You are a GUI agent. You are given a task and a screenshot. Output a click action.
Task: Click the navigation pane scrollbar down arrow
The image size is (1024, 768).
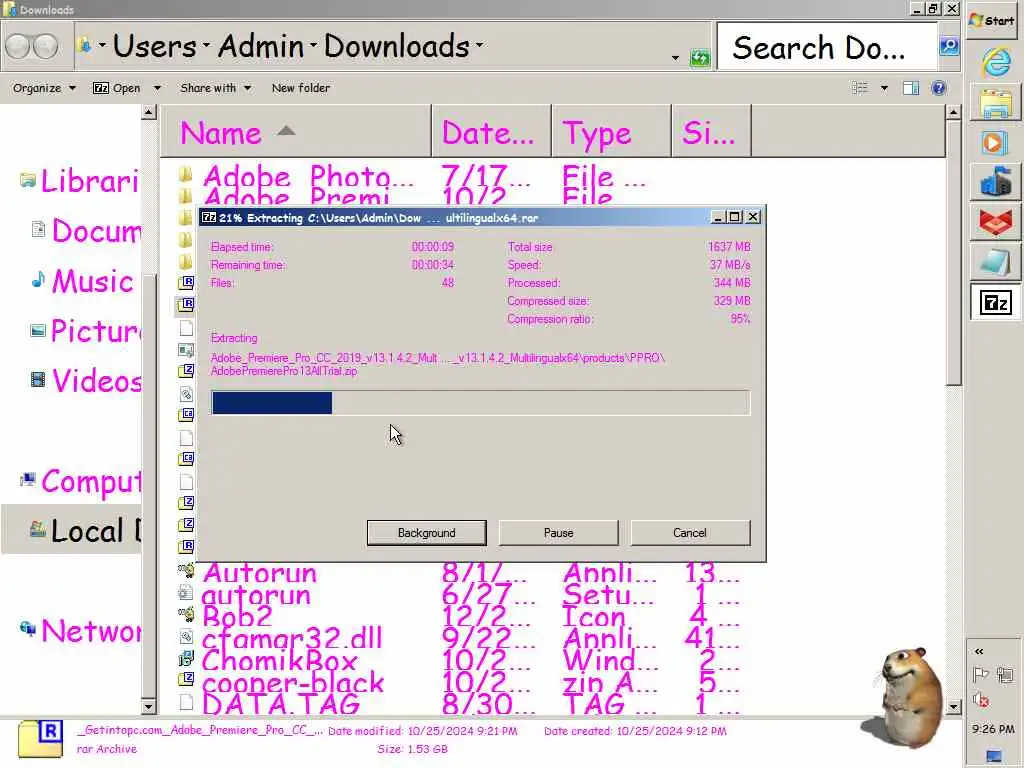[148, 707]
